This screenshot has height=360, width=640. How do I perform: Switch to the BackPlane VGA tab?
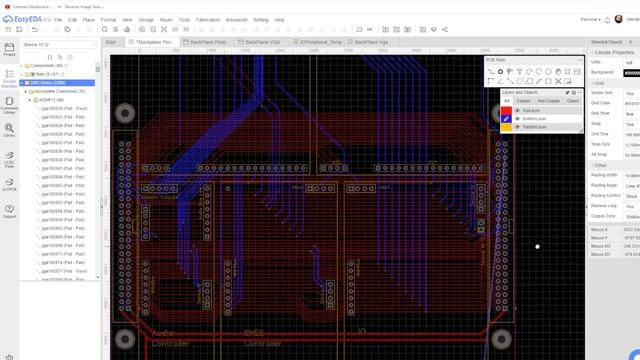pos(262,42)
